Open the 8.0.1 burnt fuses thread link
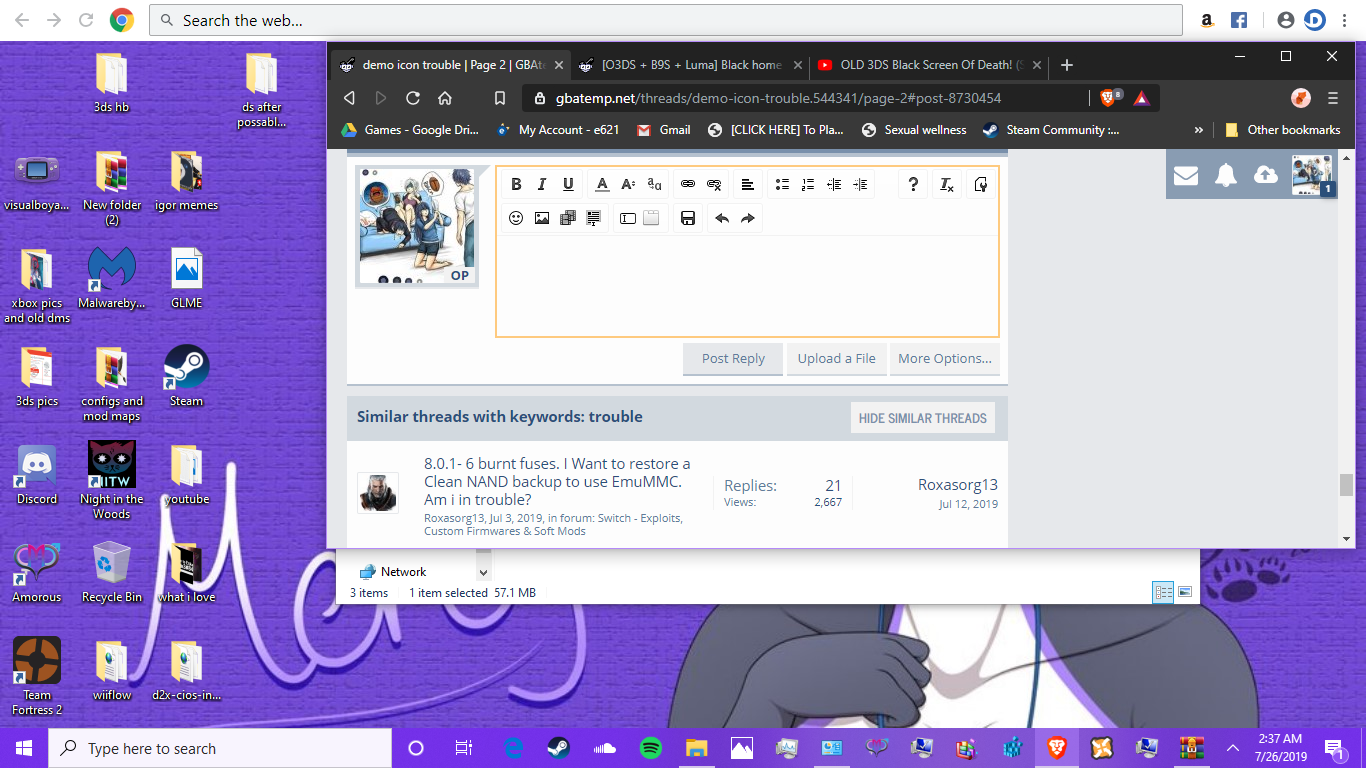This screenshot has height=768, width=1366. (x=557, y=482)
